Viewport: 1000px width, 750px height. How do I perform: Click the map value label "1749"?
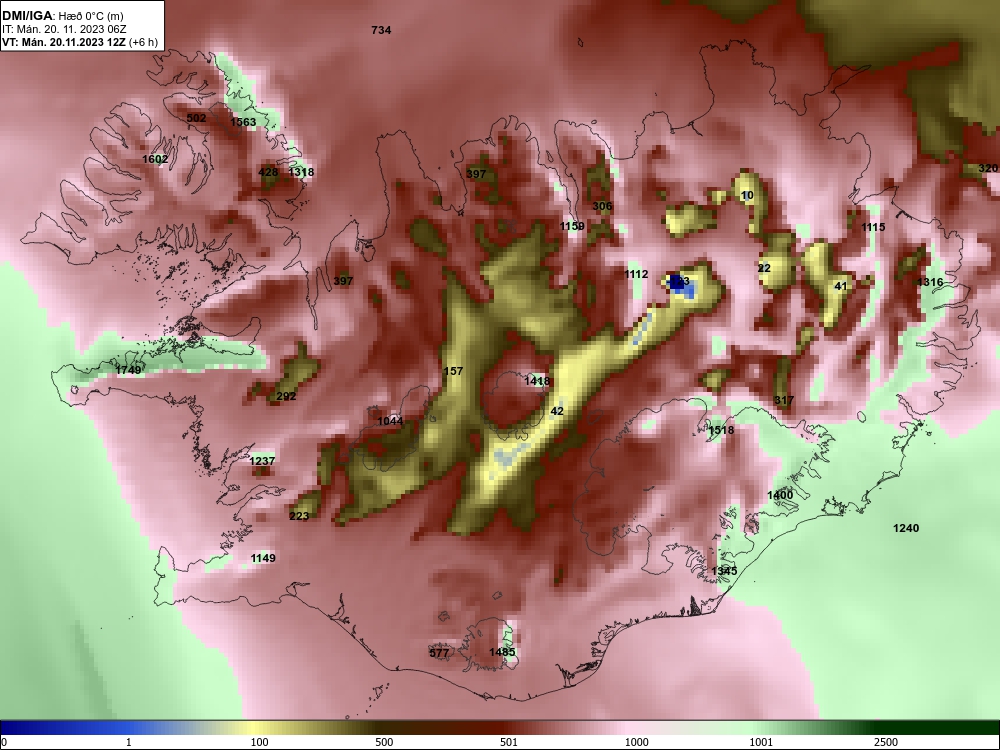click(128, 370)
